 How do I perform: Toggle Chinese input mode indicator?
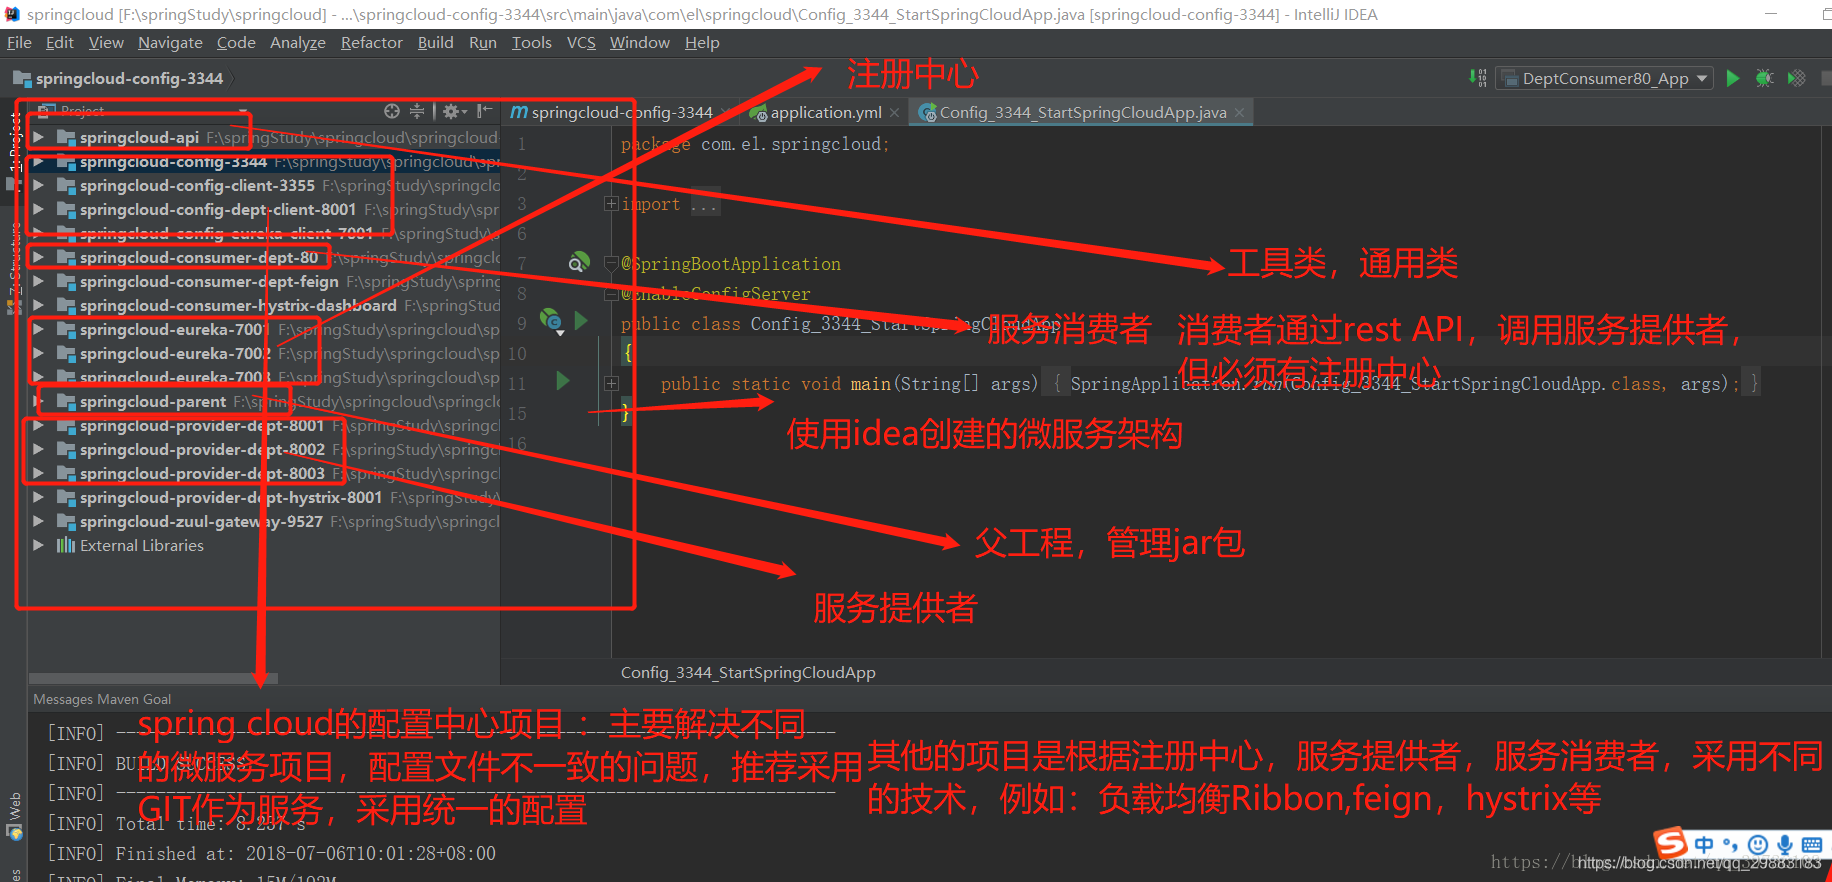pos(1704,845)
